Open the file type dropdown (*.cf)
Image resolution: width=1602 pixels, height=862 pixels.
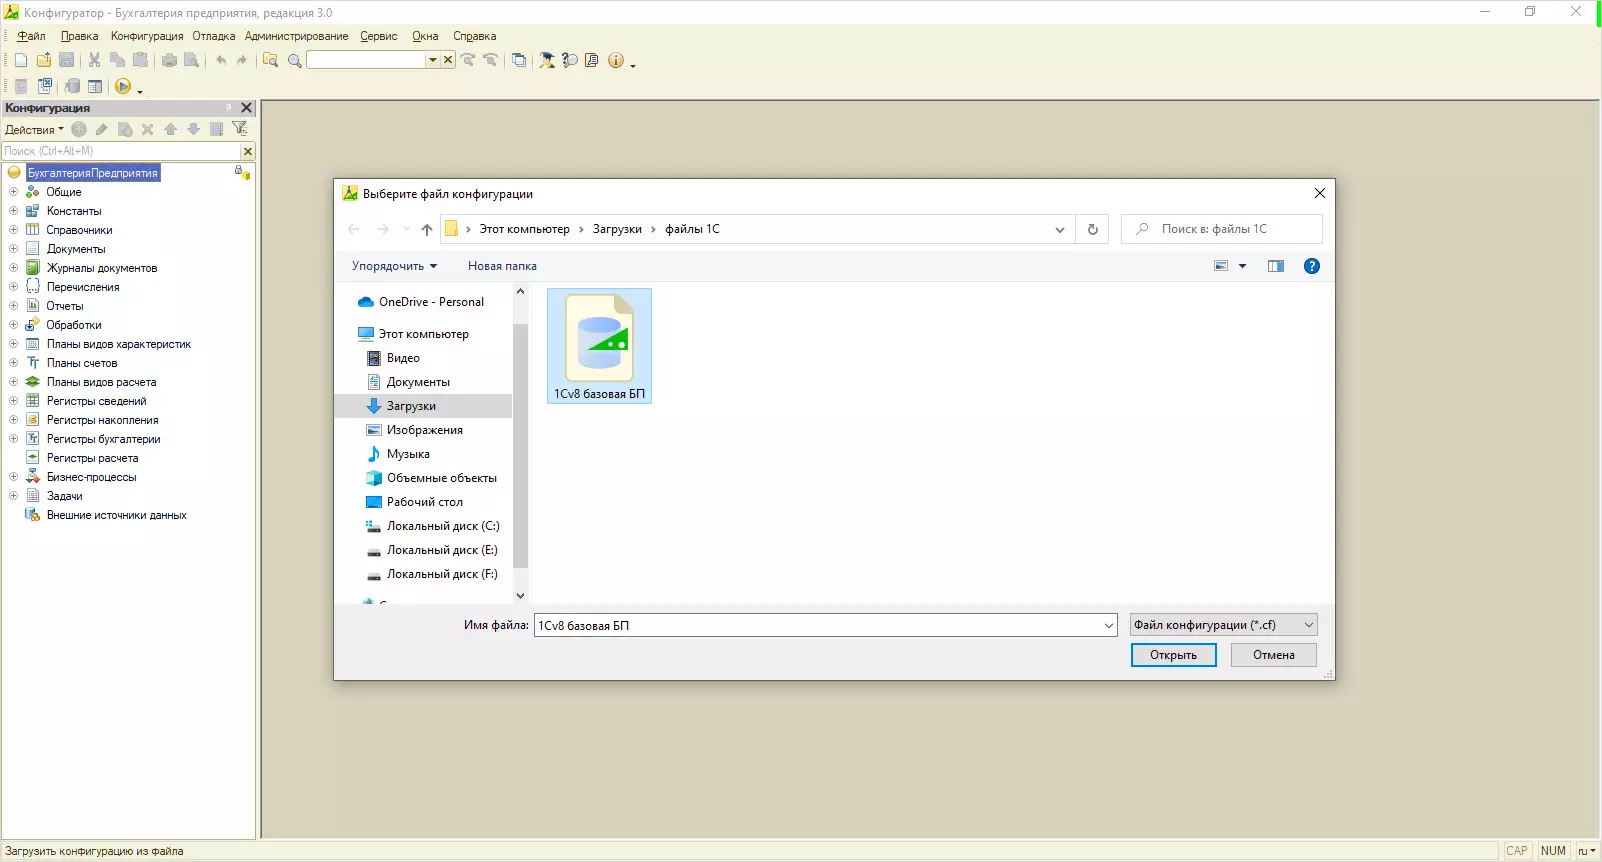coord(1223,625)
